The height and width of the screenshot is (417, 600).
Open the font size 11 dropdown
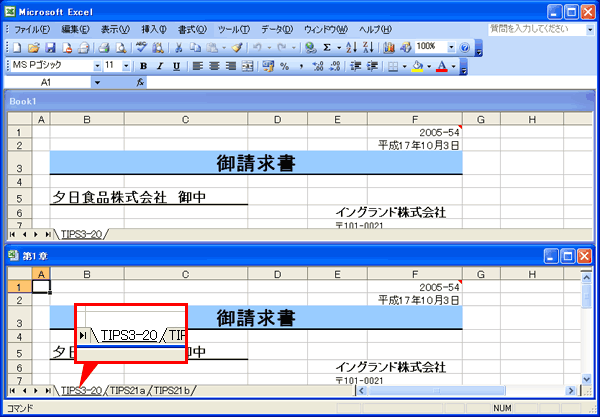point(126,66)
